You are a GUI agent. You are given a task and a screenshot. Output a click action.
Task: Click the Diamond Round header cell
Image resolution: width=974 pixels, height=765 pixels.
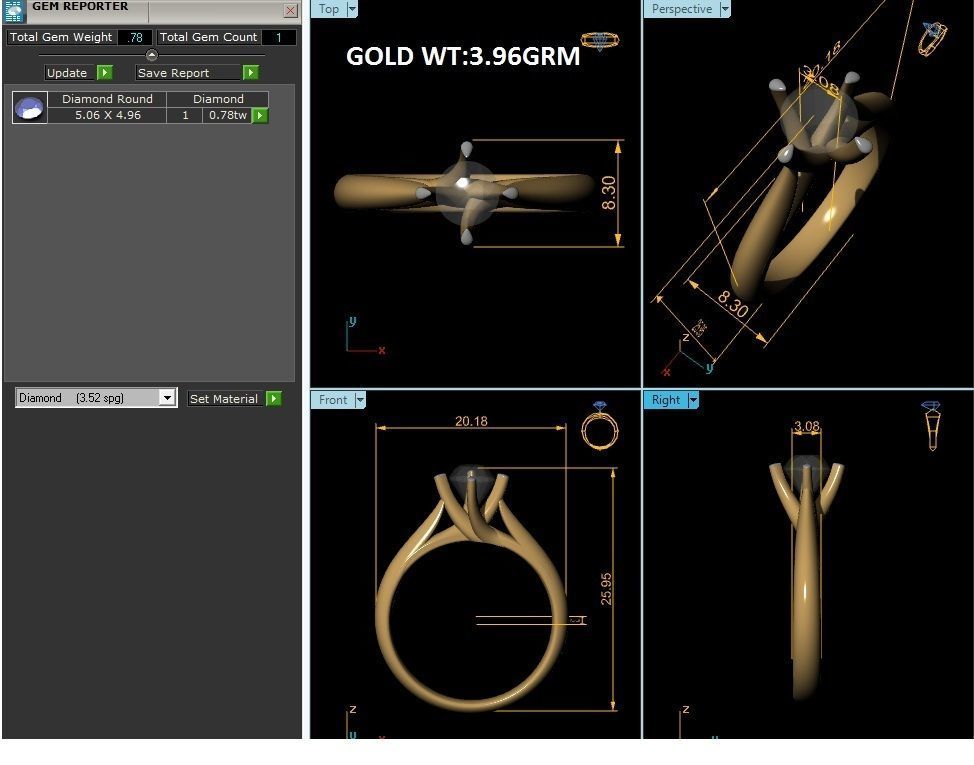click(x=107, y=99)
